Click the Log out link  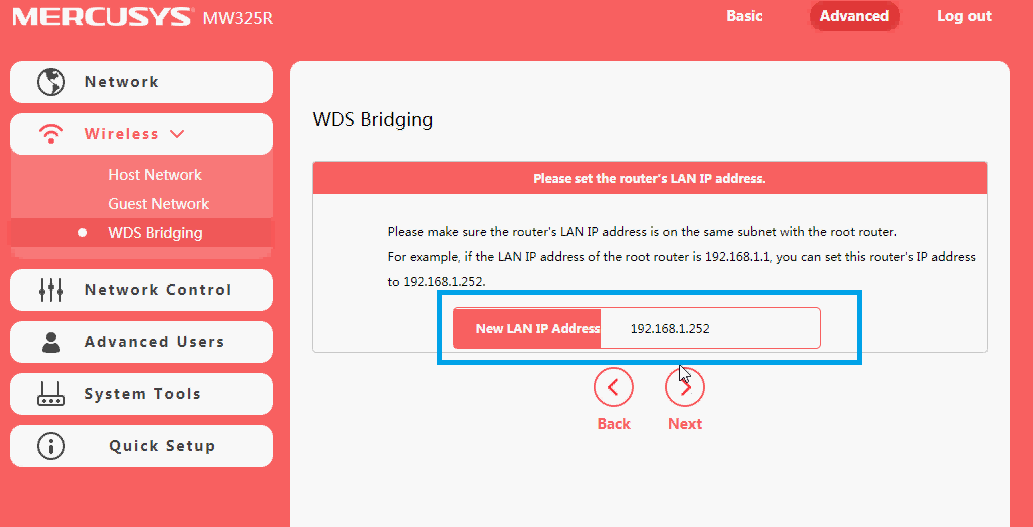(964, 16)
